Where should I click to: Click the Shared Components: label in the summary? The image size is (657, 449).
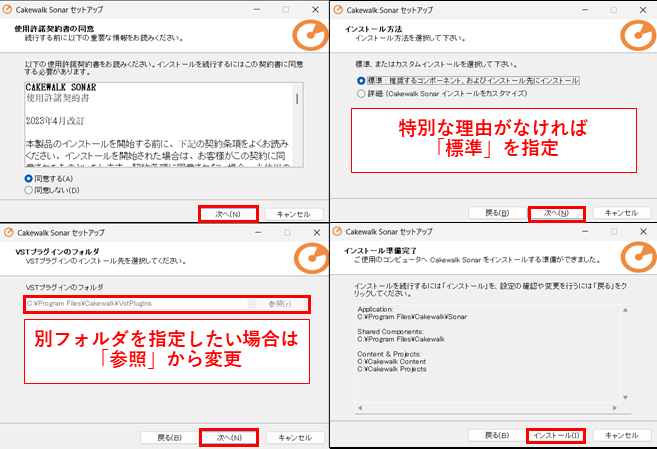(391, 332)
